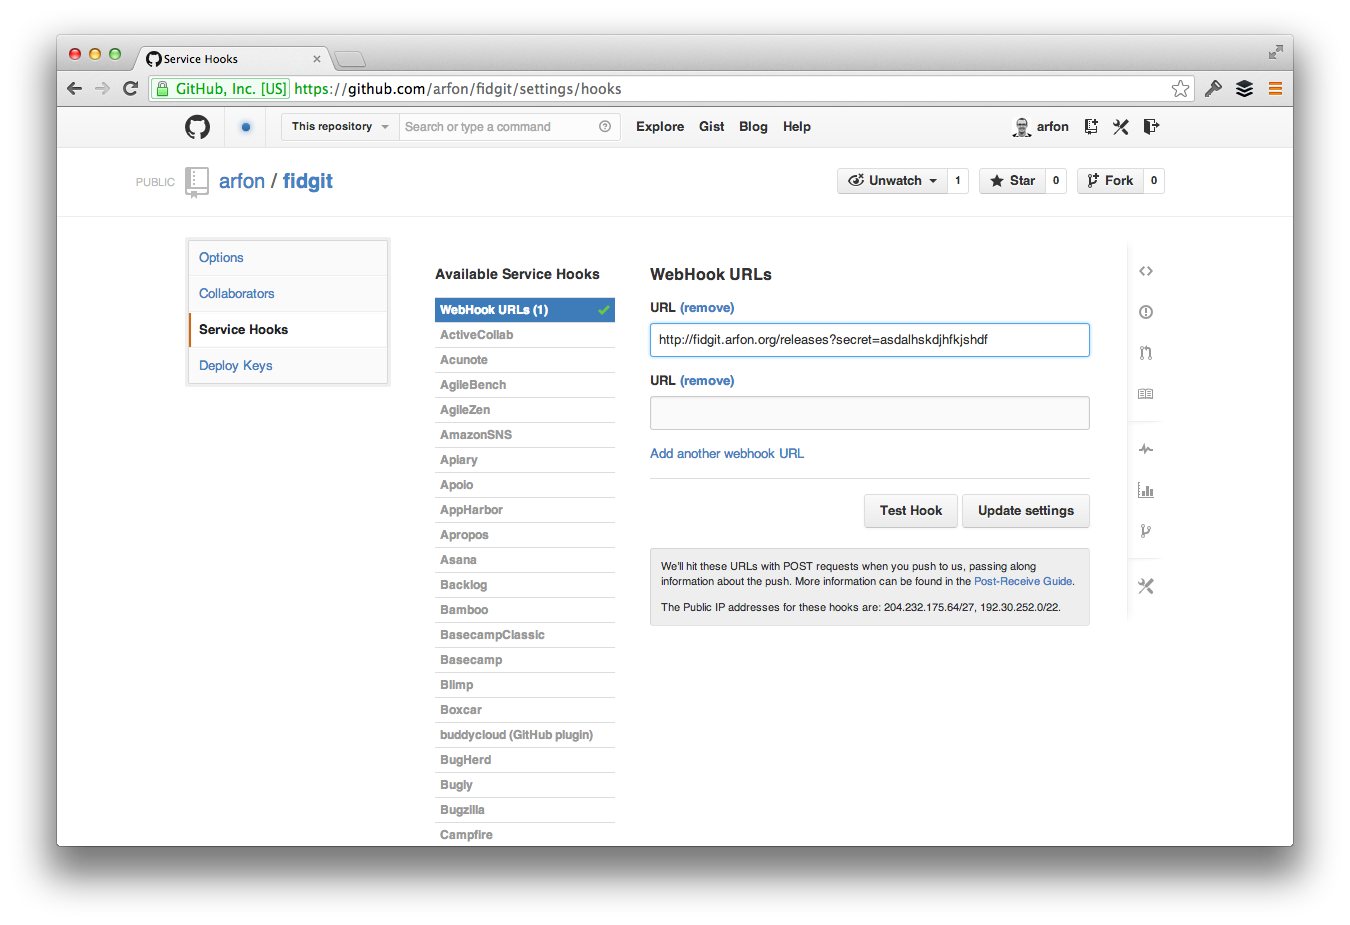Fork the fidgit repository

coord(1110,181)
